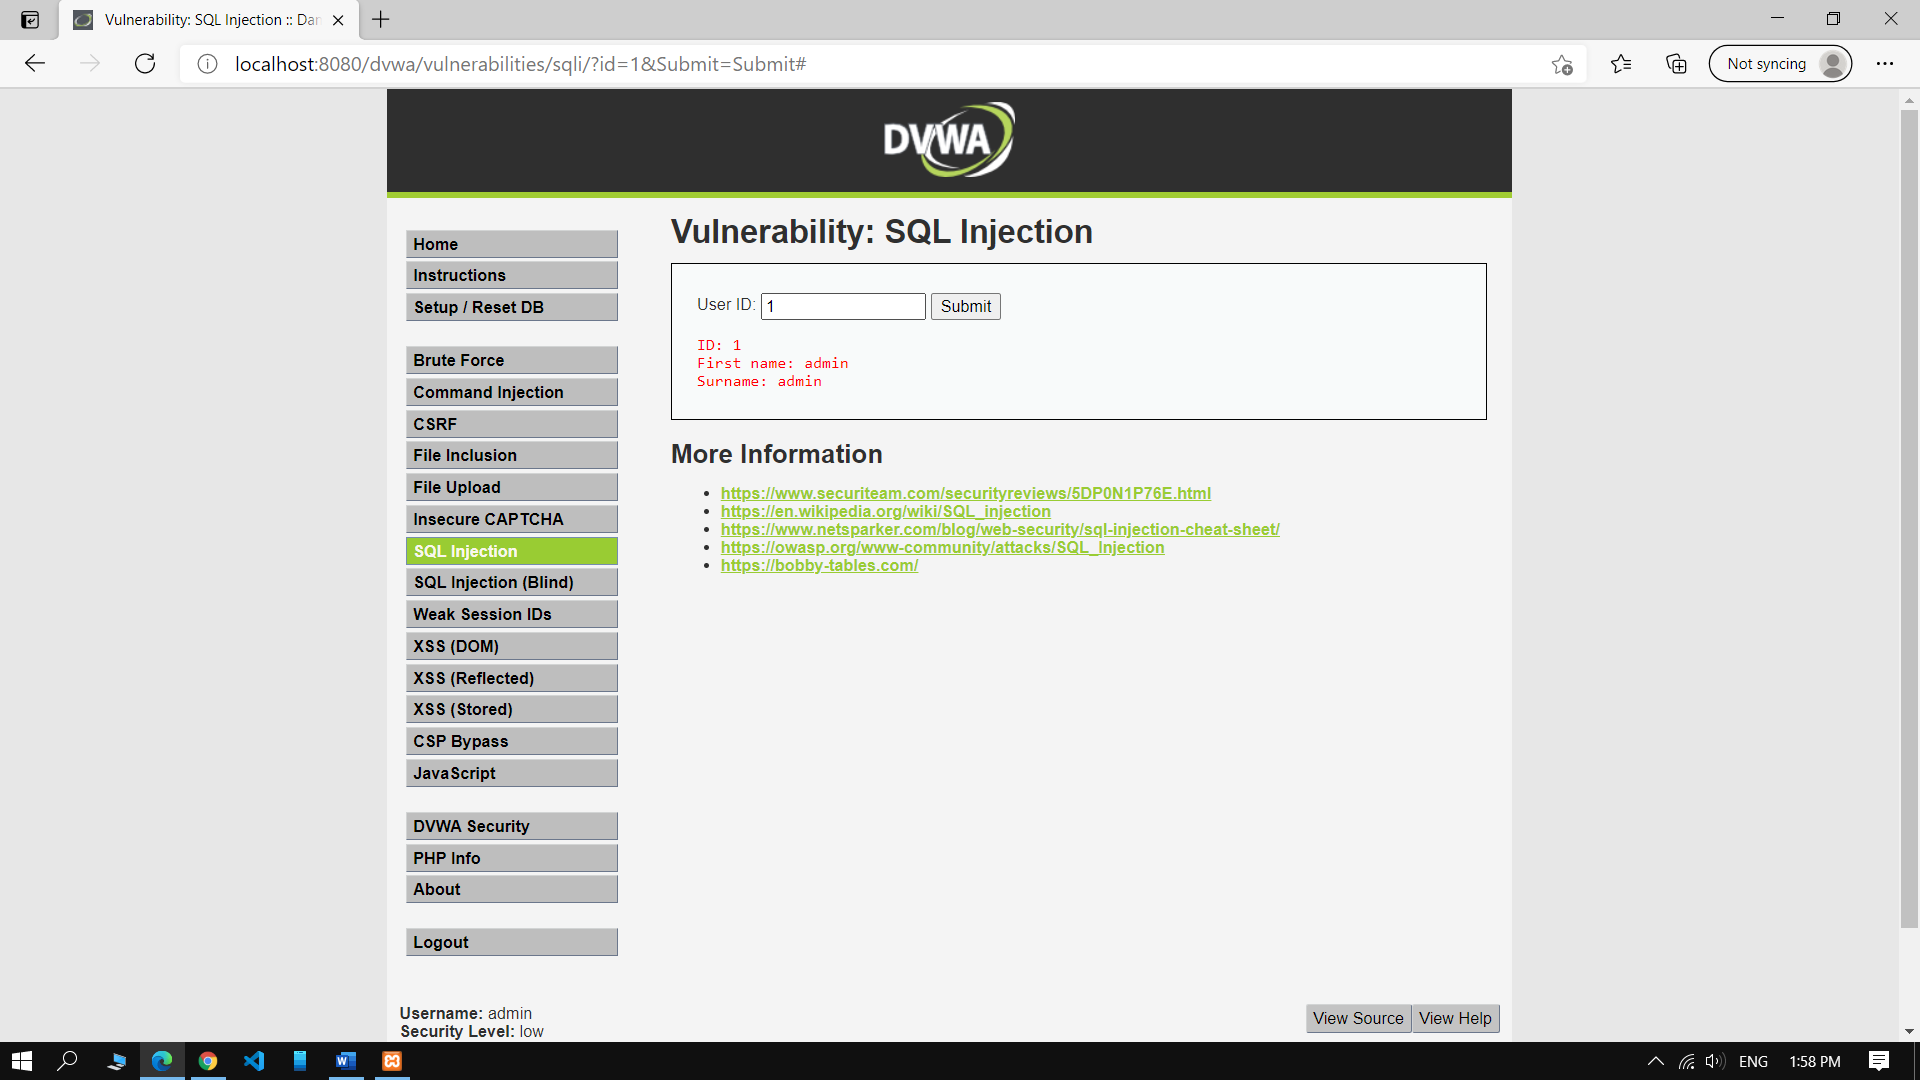
Task: Open the About page
Action: (512, 889)
